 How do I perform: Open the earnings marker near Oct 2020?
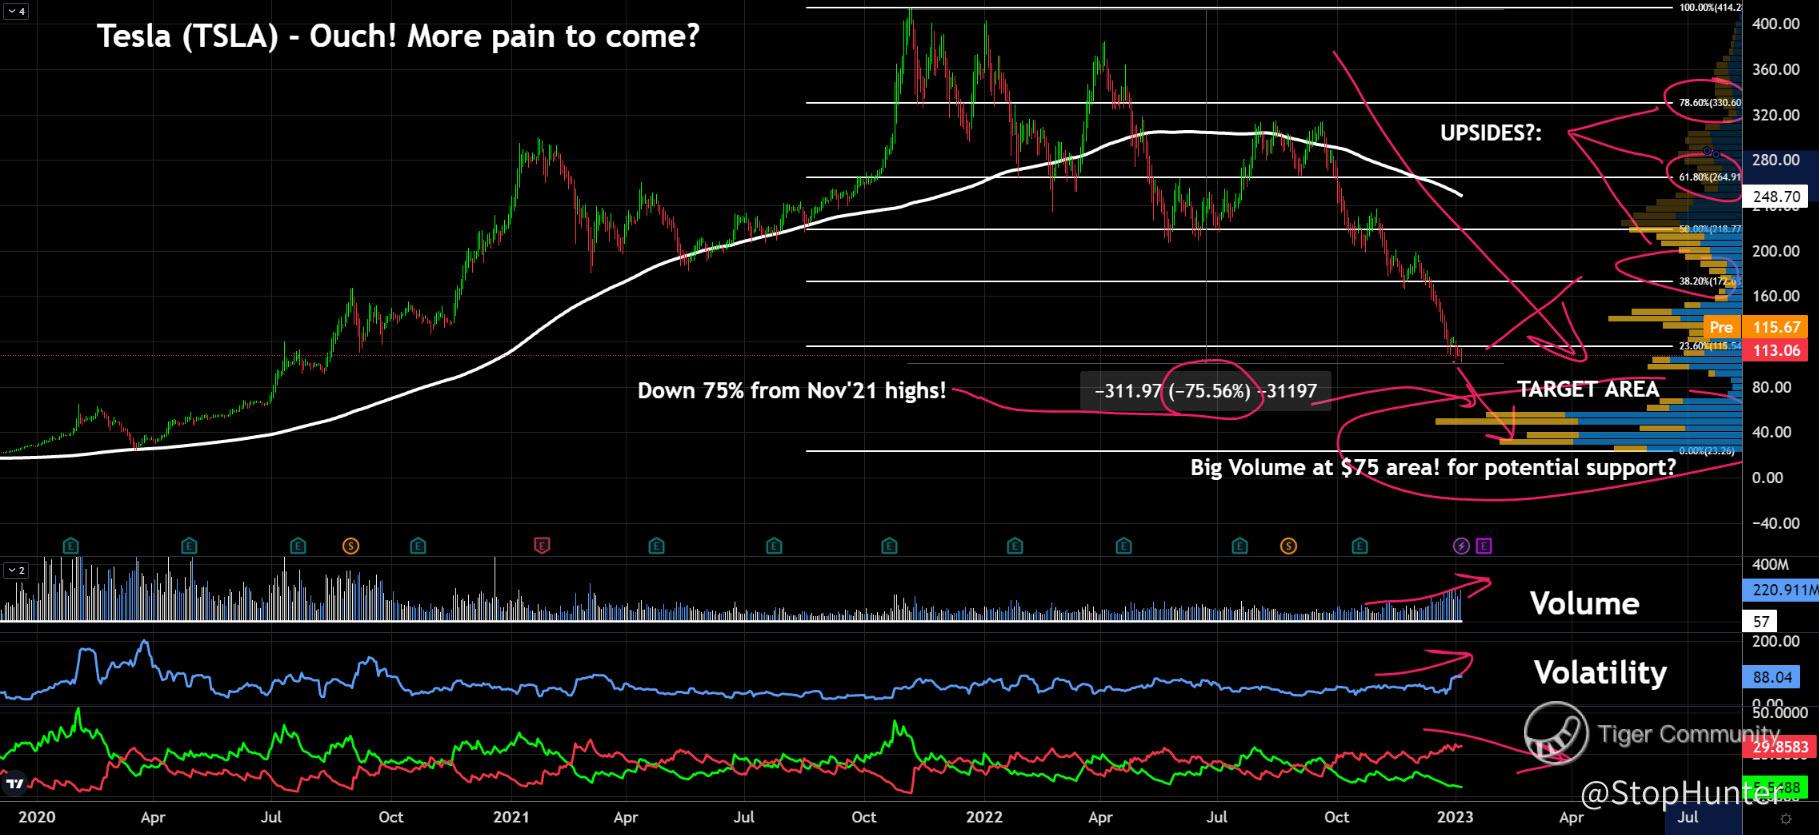[x=418, y=546]
